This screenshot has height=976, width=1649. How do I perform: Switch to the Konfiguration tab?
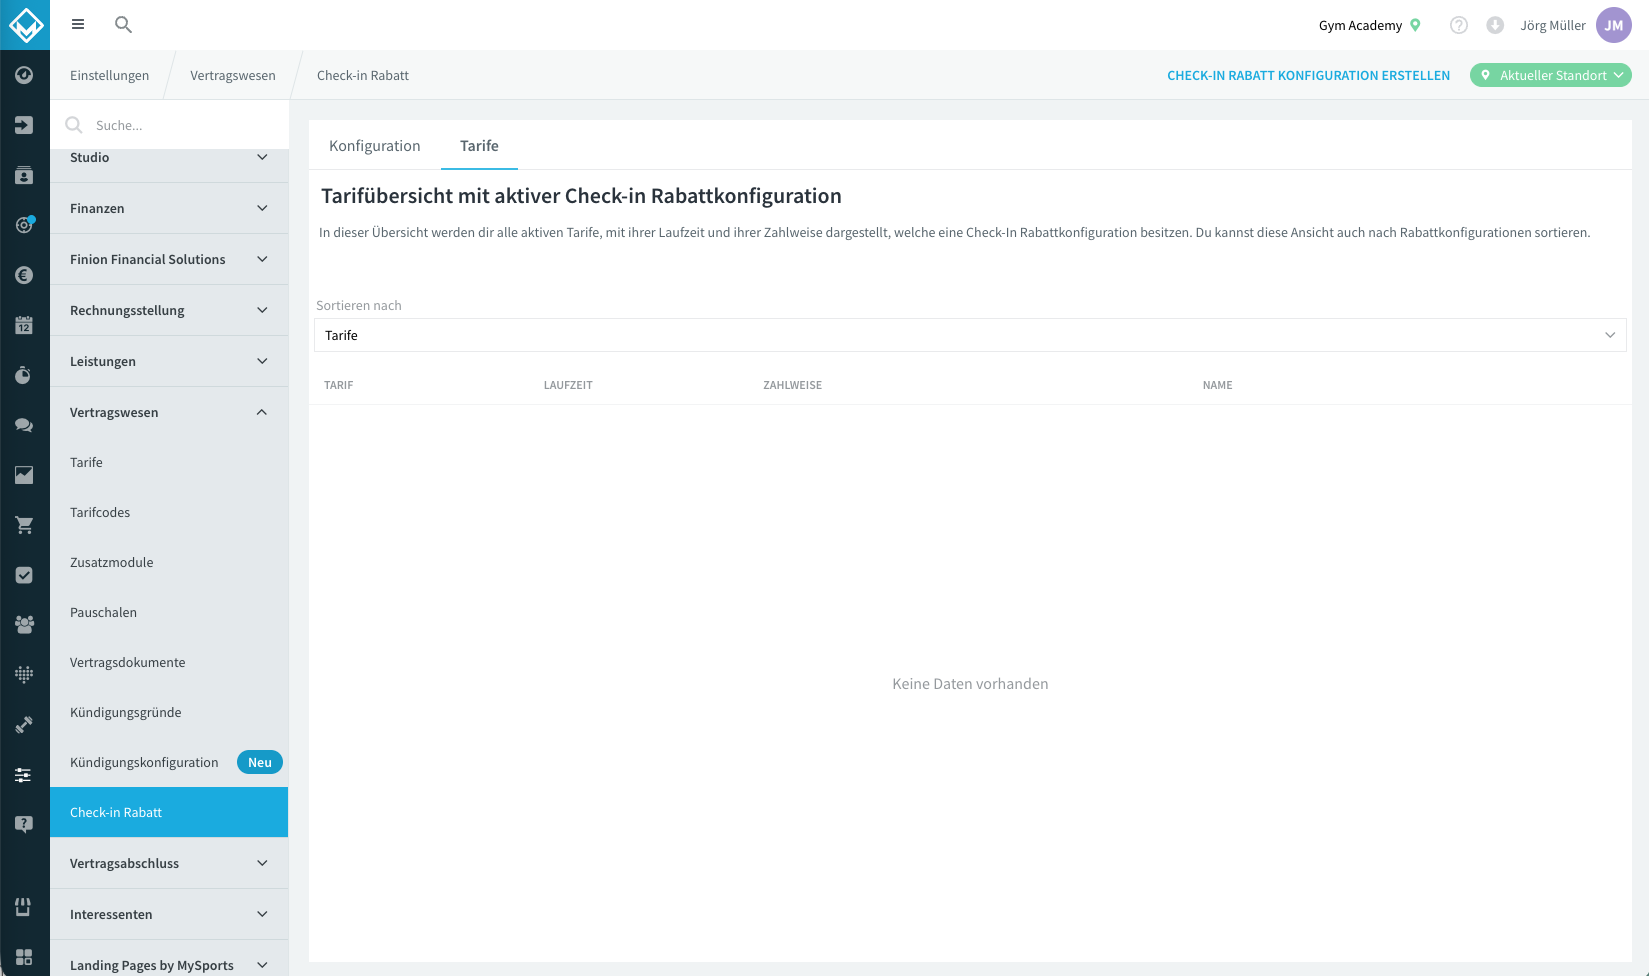tap(375, 146)
